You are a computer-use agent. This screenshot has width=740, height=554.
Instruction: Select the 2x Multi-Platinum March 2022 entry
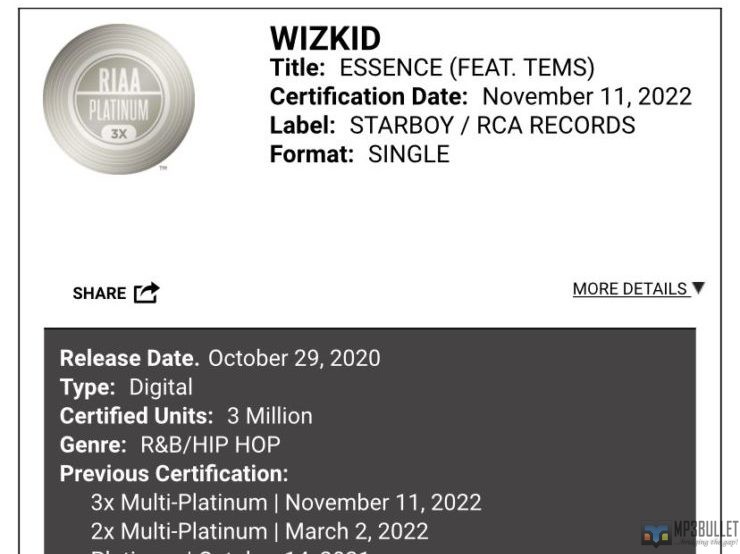tap(259, 531)
